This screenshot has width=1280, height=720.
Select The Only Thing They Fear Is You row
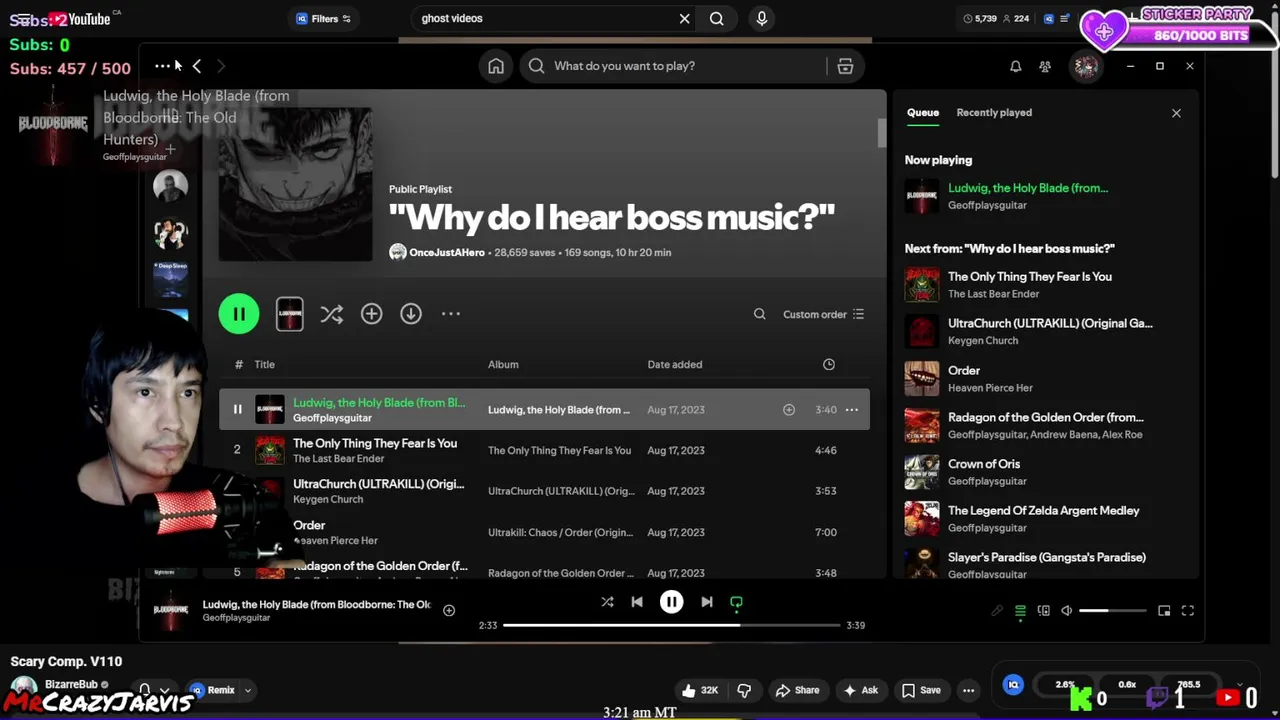(544, 450)
